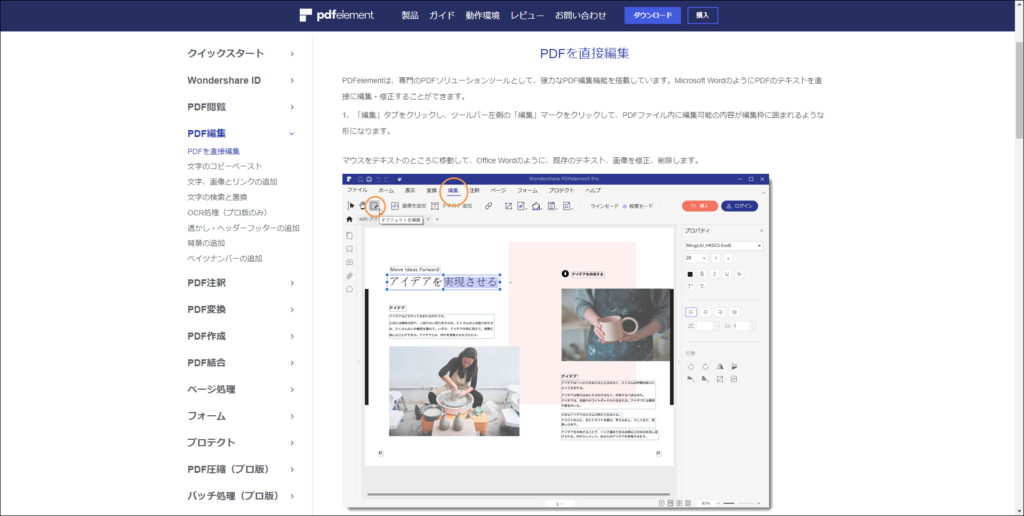Open 製品 in site navigation
This screenshot has height=516, width=1024.
(410, 15)
